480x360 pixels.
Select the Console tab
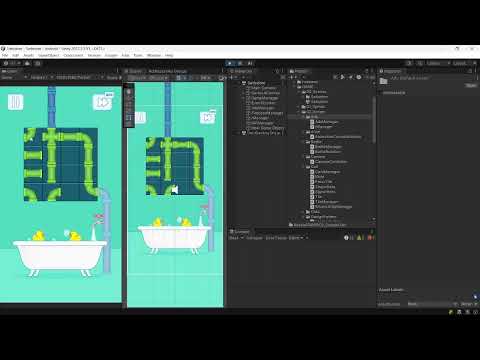pos(240,231)
